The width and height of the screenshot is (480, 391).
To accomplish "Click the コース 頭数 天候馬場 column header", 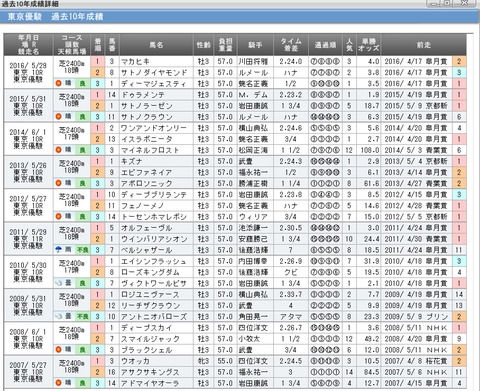I will (x=72, y=45).
